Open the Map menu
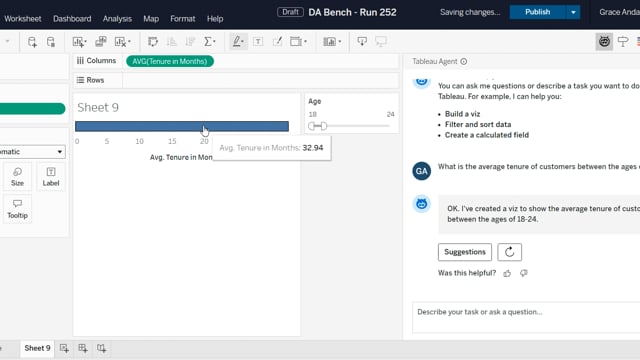The height and width of the screenshot is (360, 640). tap(151, 19)
